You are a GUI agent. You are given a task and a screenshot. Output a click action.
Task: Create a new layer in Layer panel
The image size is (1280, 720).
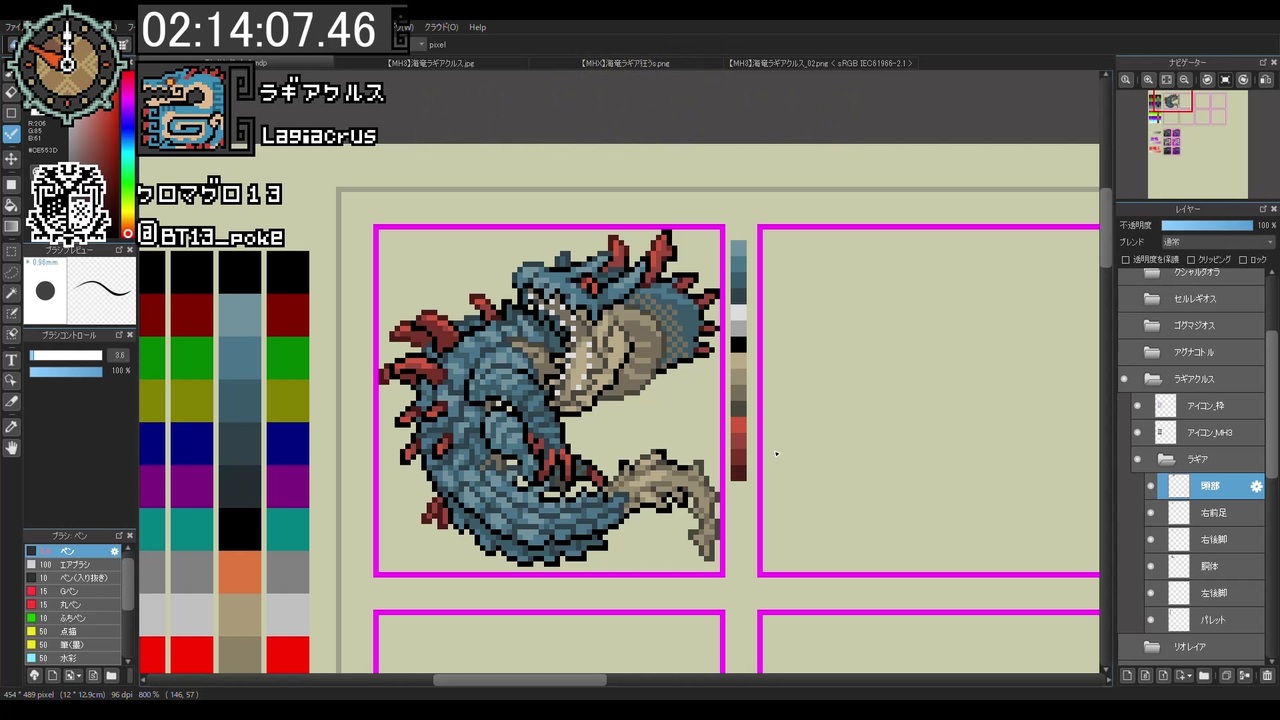coord(1127,676)
